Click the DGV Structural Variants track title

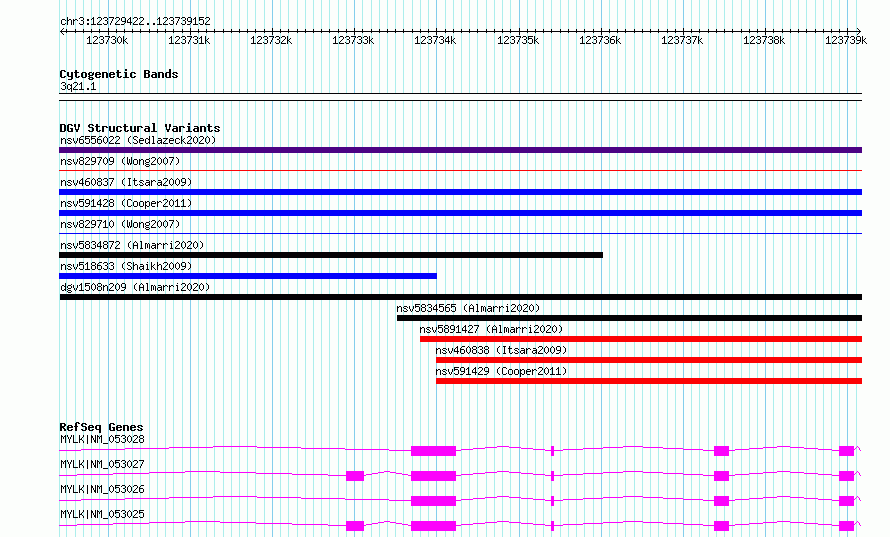click(x=140, y=128)
